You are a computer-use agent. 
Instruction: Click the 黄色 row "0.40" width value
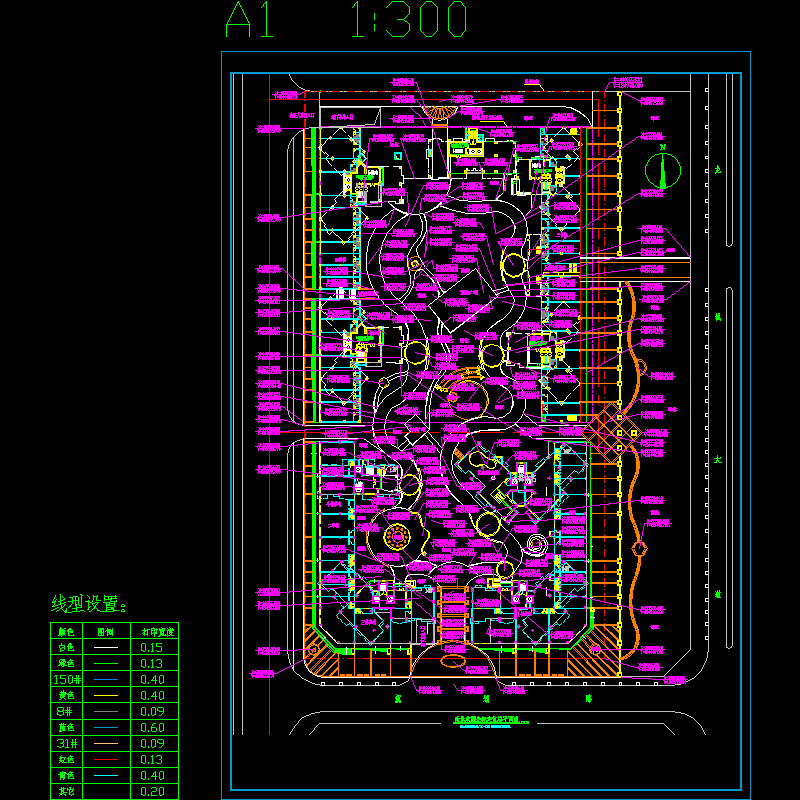153,695
